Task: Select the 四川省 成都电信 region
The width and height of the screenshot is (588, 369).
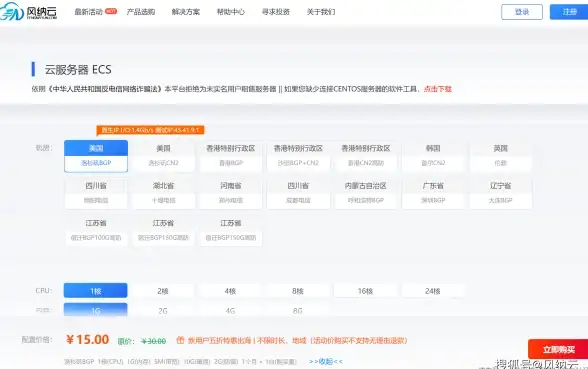Action: pyautogui.click(x=298, y=193)
